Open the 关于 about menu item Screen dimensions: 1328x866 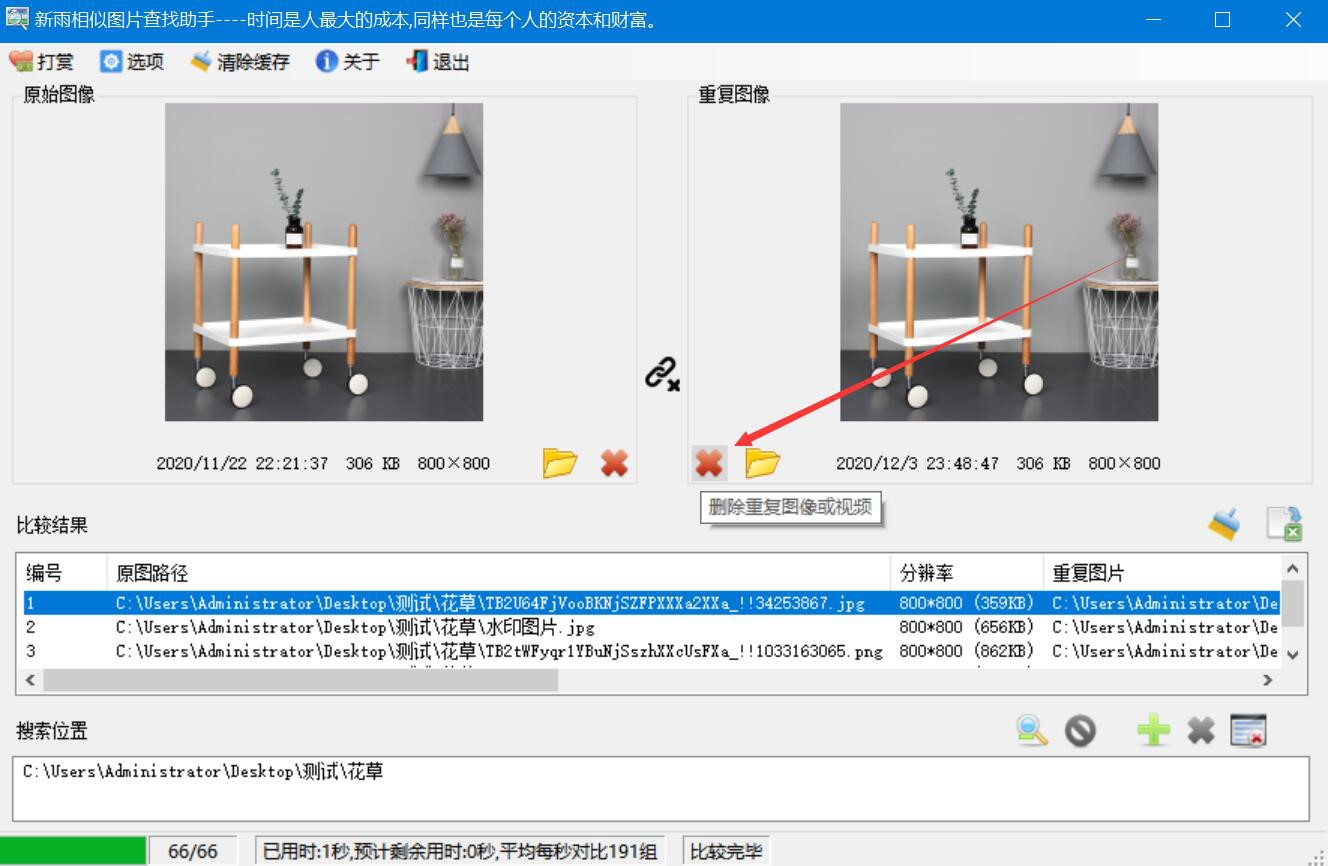347,61
